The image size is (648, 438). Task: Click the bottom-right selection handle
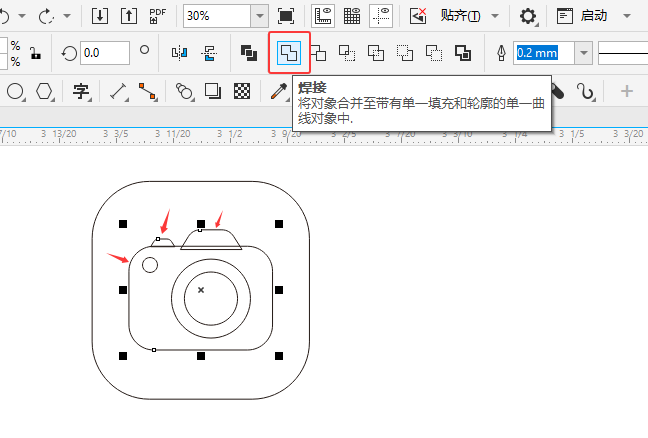(279, 356)
